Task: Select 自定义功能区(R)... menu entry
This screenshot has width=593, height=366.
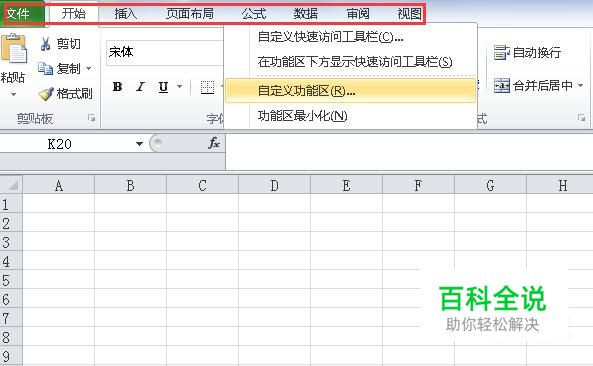Action: (350, 91)
